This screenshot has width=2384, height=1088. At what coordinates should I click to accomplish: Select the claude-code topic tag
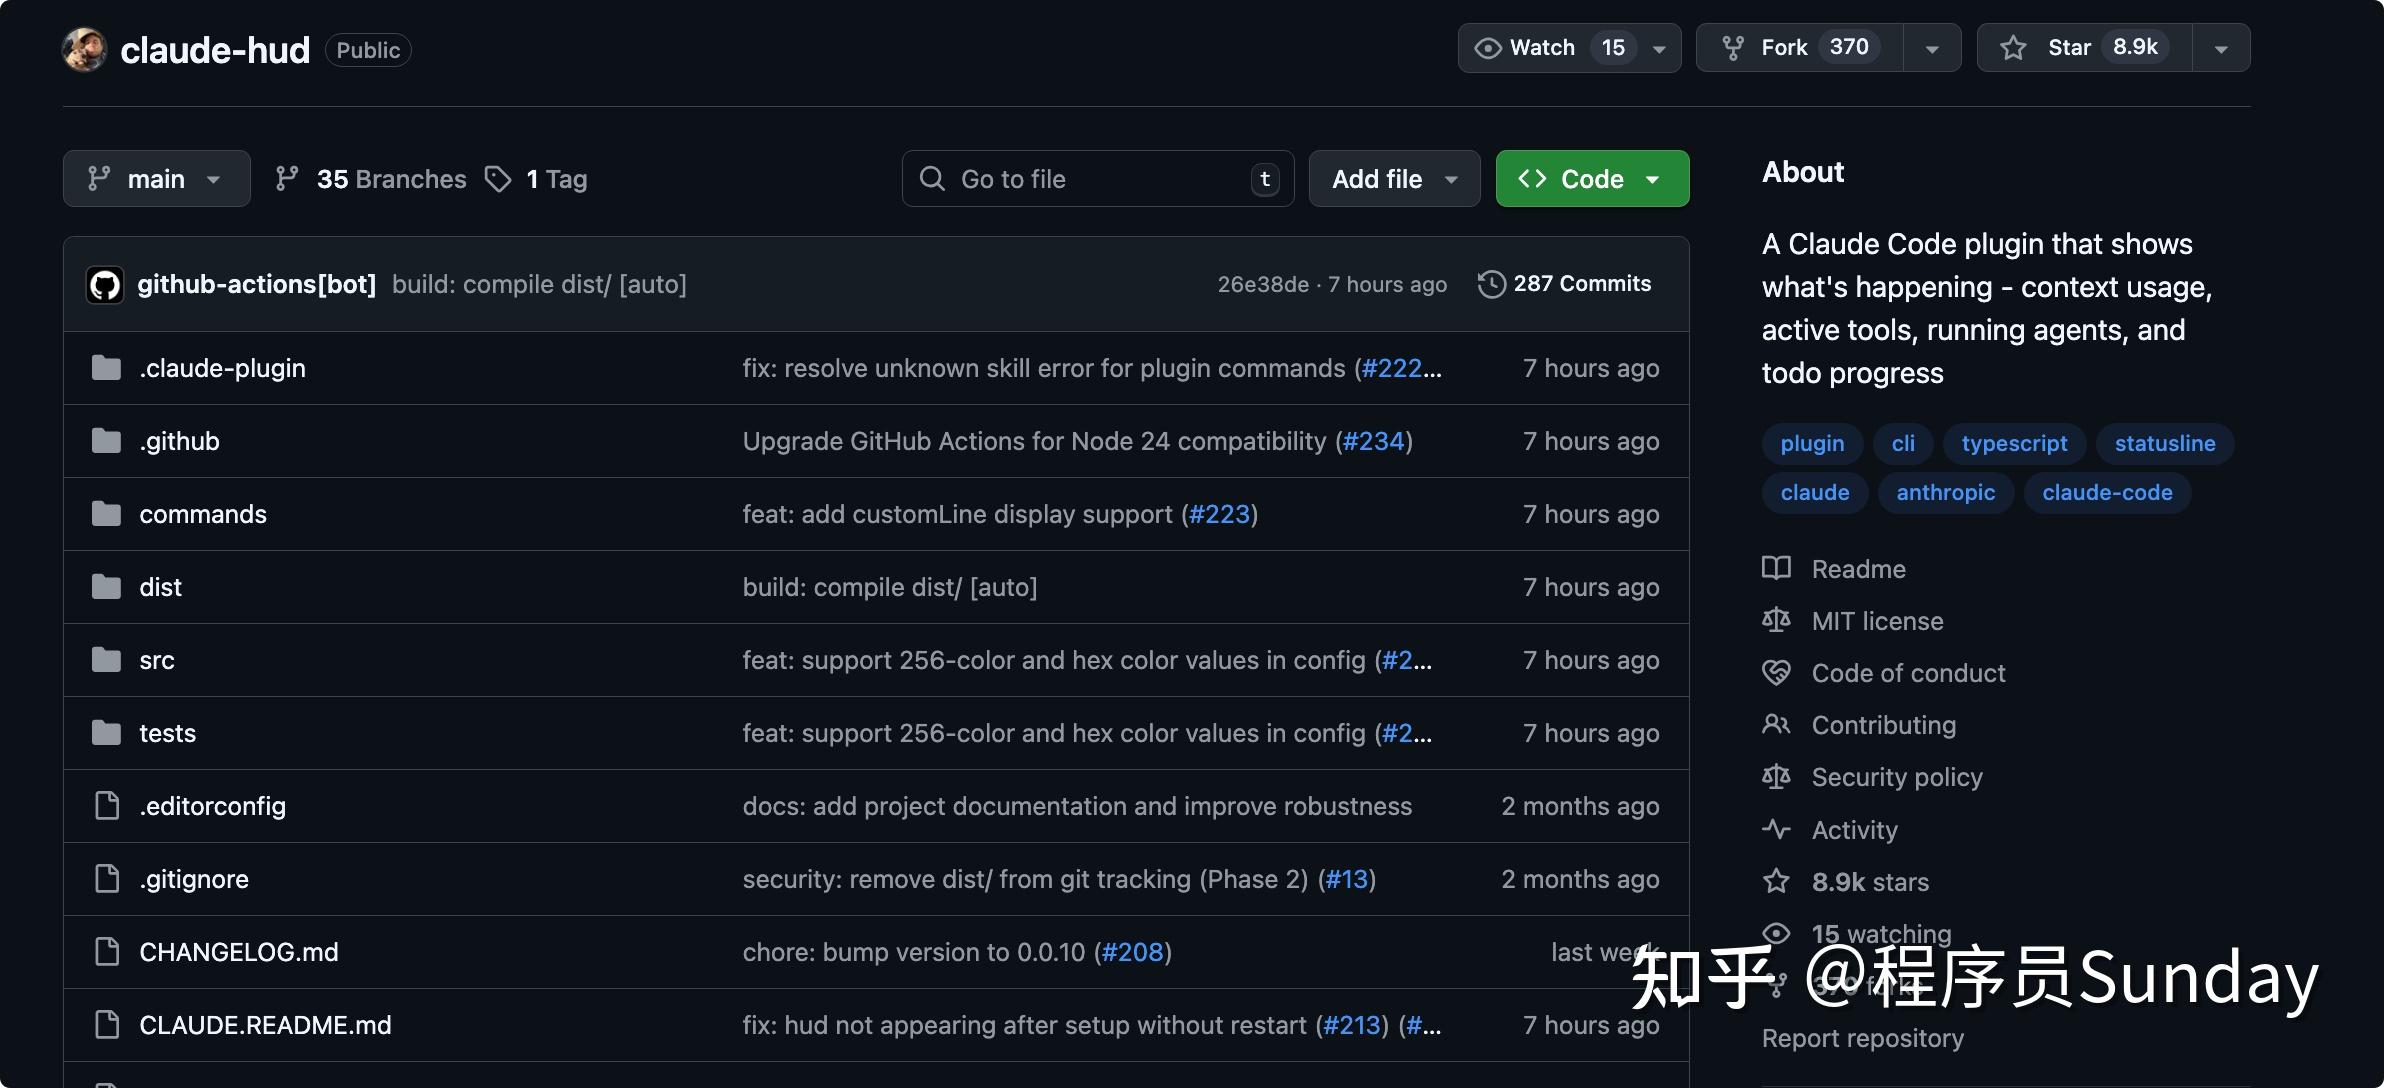click(x=2107, y=492)
